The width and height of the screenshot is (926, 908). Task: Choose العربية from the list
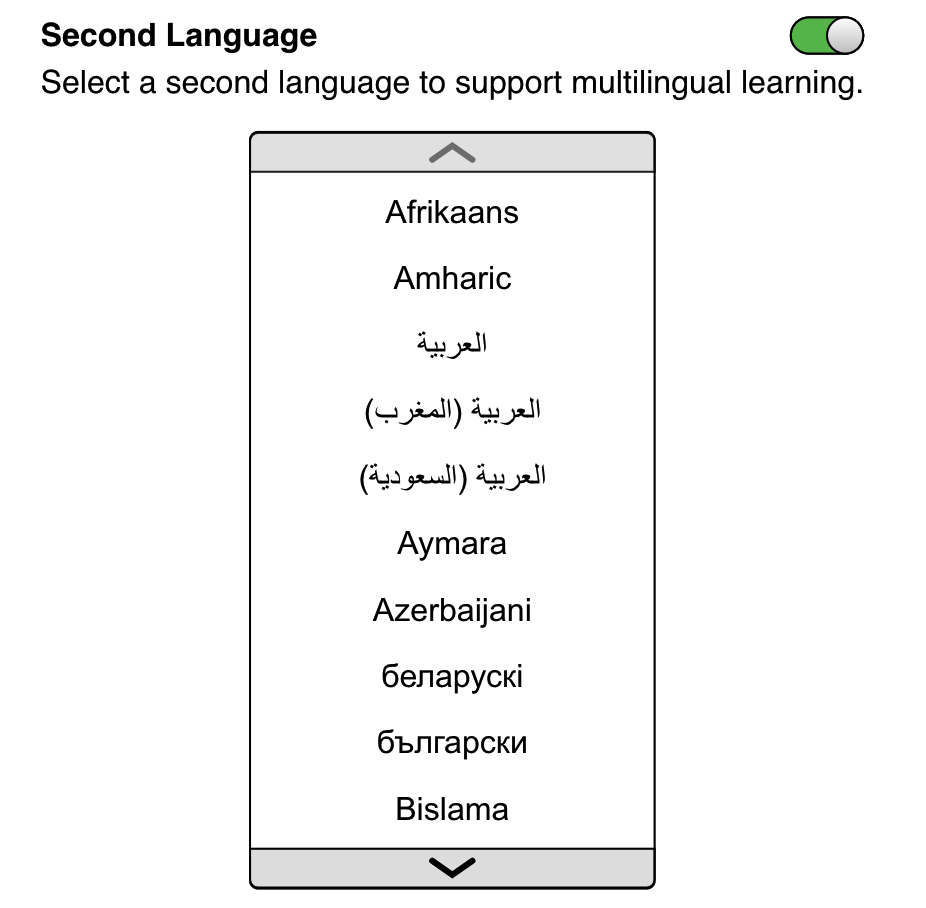(452, 343)
